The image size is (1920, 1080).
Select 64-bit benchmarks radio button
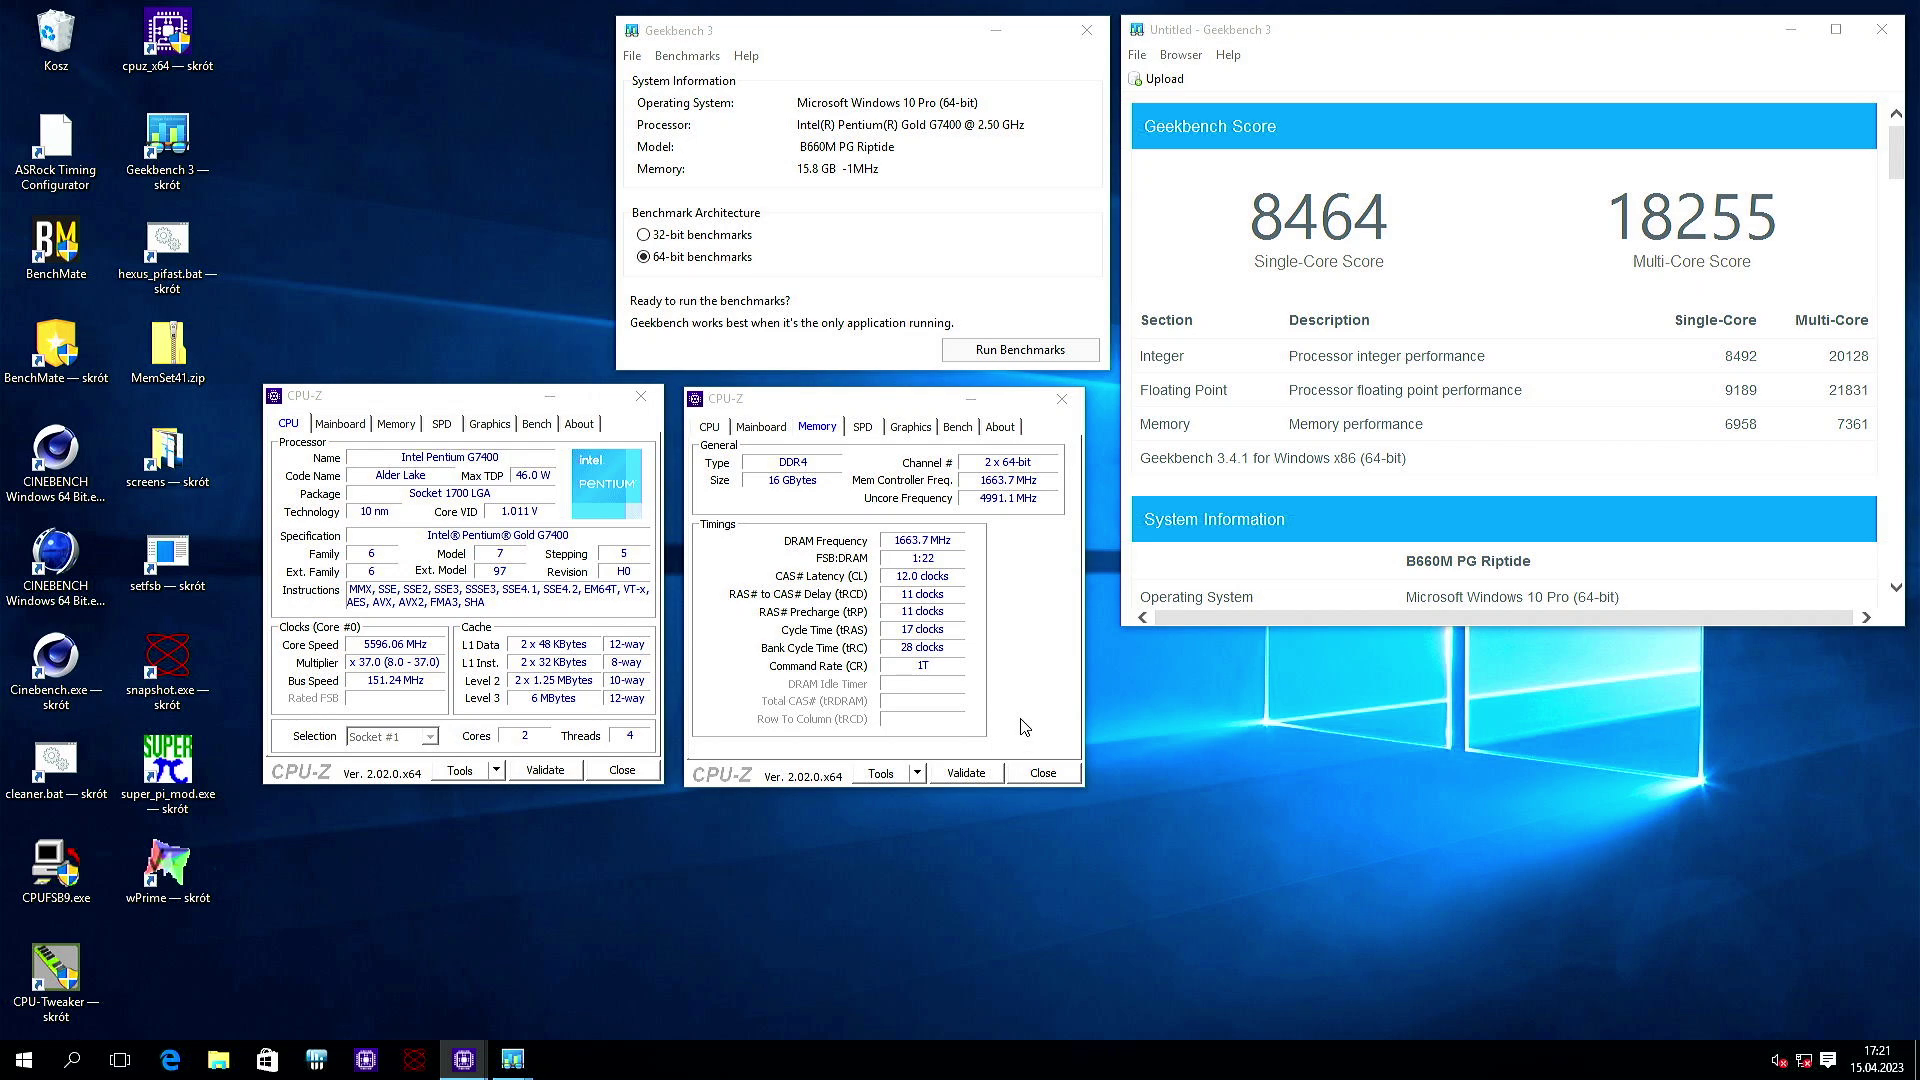[643, 257]
